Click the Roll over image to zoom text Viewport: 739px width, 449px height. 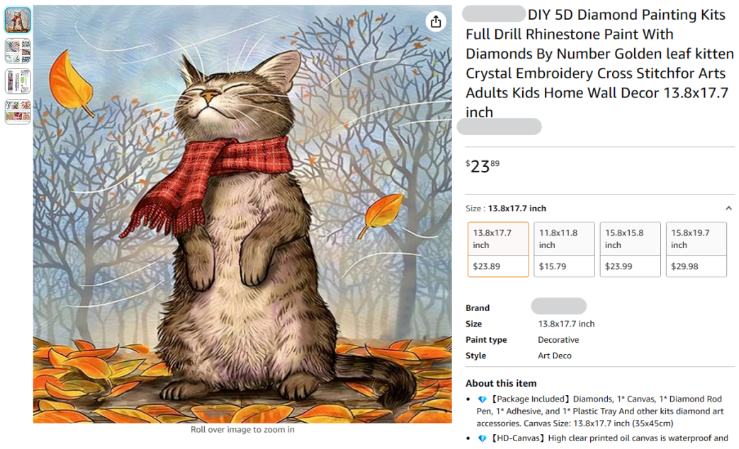pyautogui.click(x=242, y=430)
